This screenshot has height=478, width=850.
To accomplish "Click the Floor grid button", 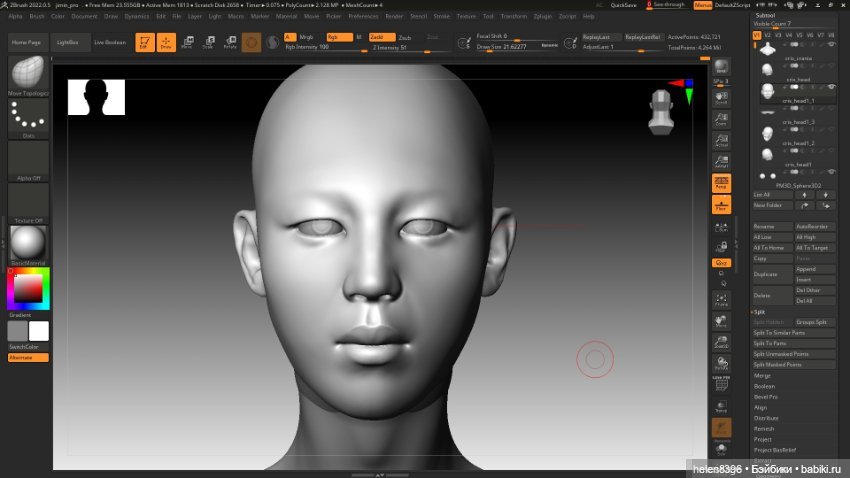I will (x=721, y=205).
